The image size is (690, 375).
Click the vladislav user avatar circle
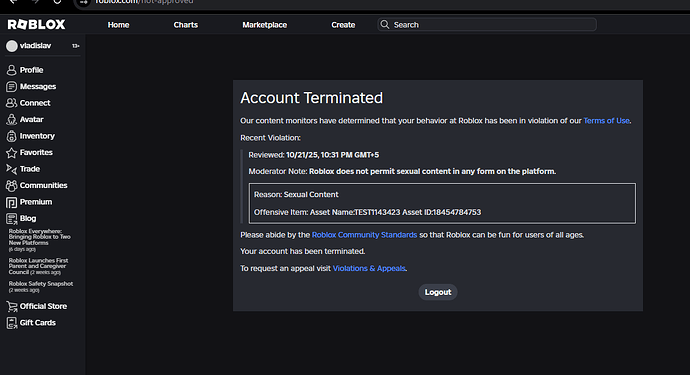[12, 46]
